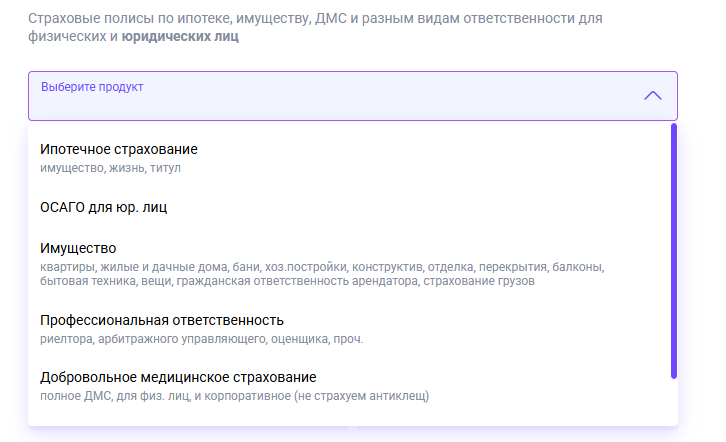
Task: Select 'Профессиональная ответственность' option
Action: coord(162,320)
